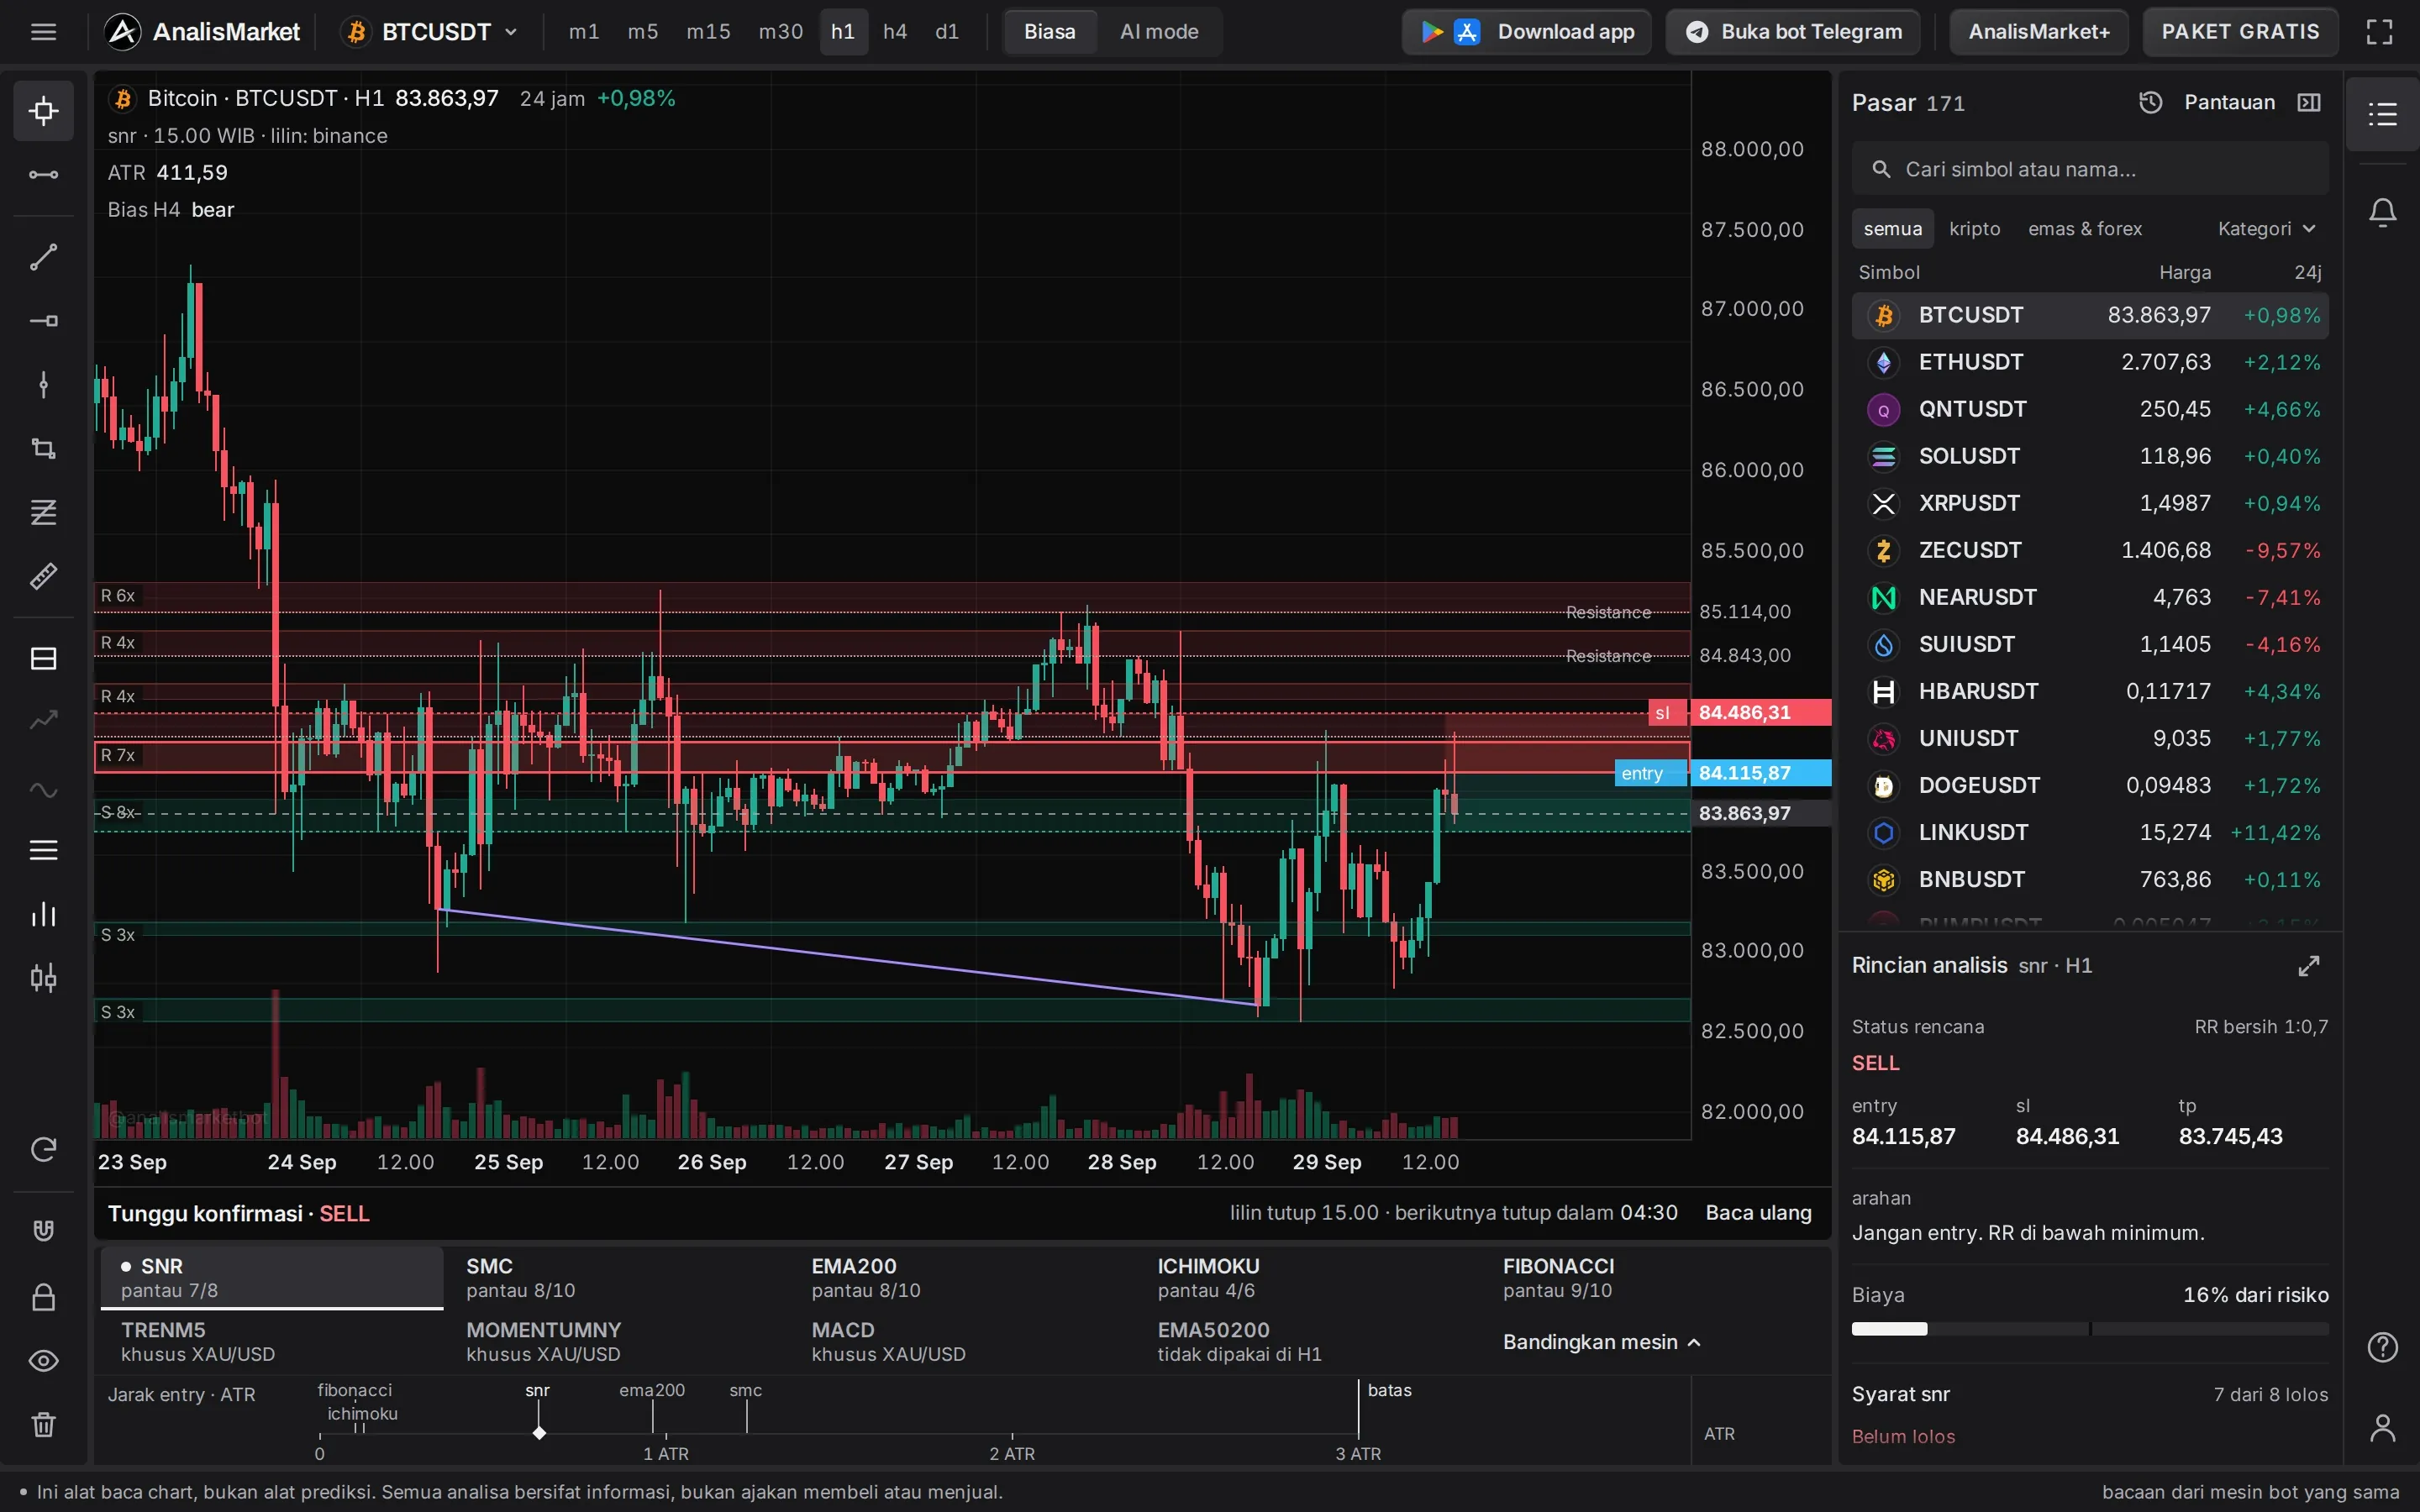Click the watchlist list icon
The width and height of the screenshot is (2420, 1512).
(x=2383, y=114)
